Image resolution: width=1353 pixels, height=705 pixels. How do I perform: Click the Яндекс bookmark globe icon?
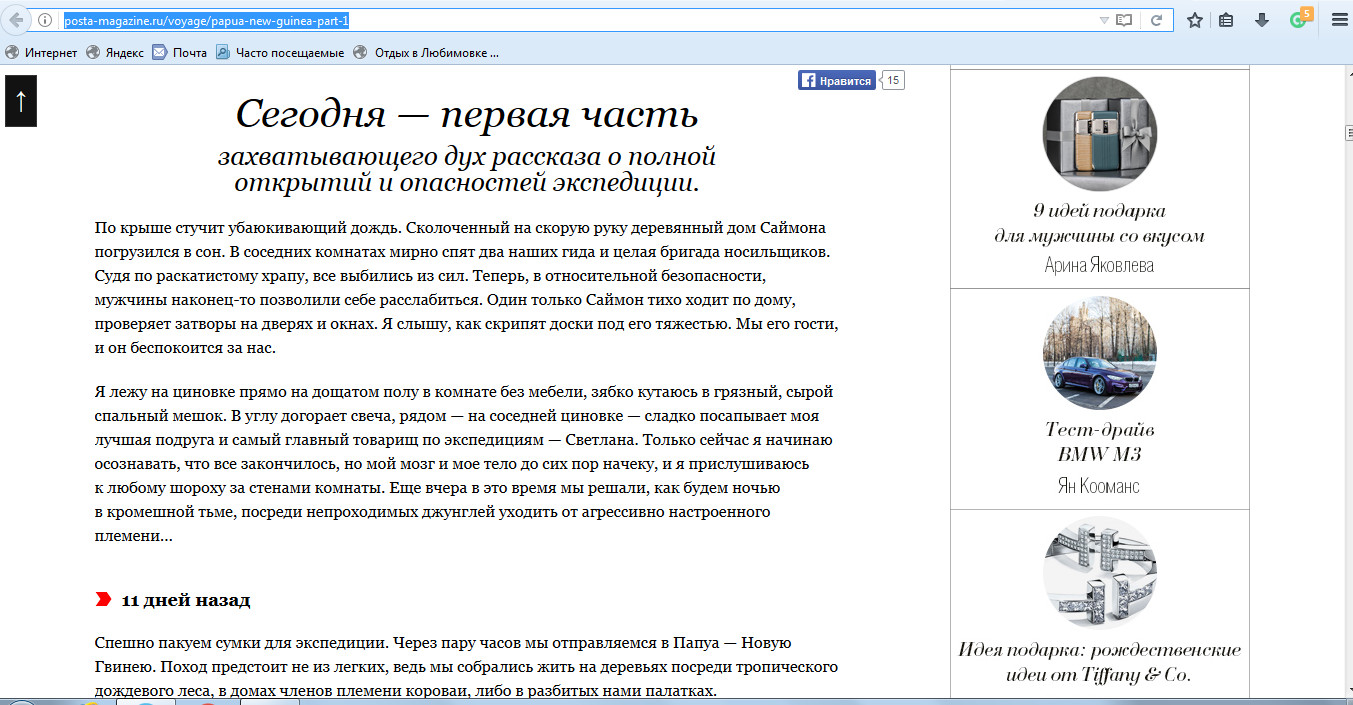pyautogui.click(x=94, y=53)
